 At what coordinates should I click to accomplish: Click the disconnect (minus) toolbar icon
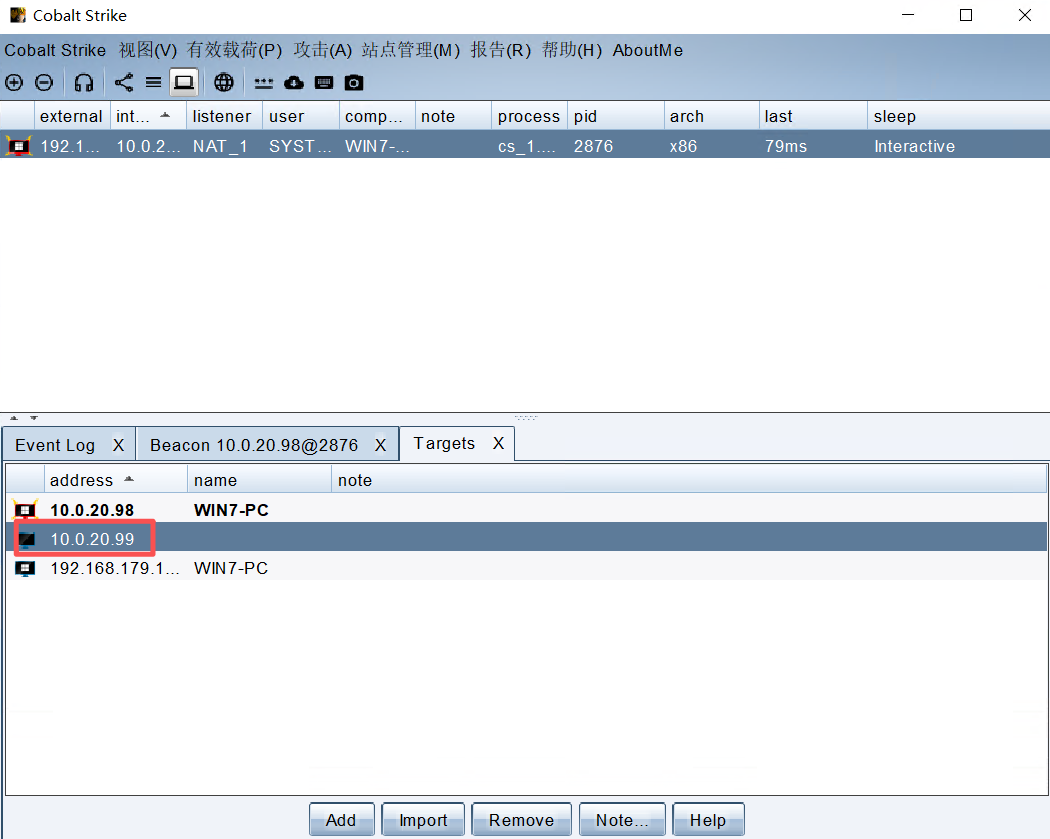pyautogui.click(x=44, y=82)
